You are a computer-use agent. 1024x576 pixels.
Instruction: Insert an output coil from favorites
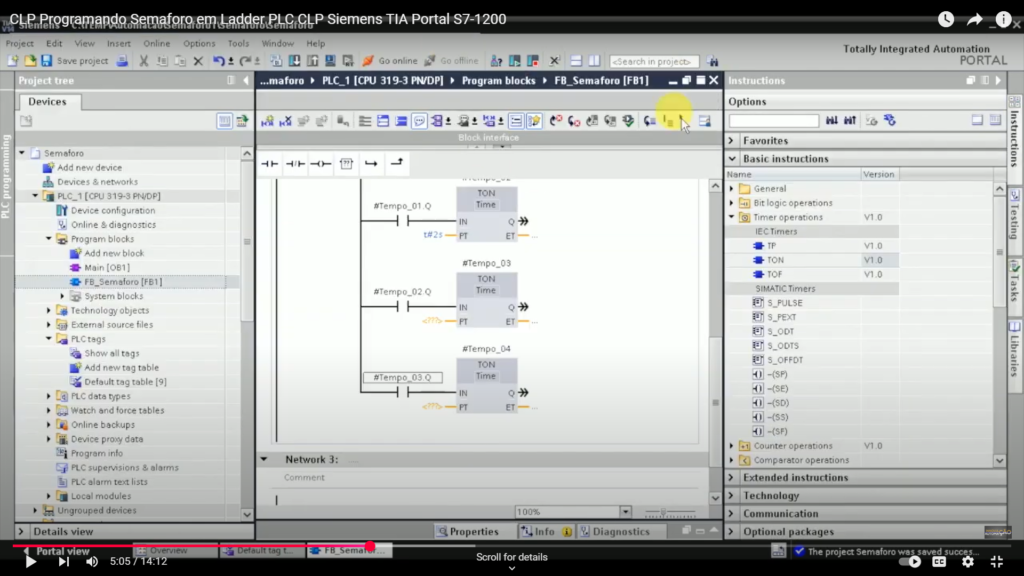(x=321, y=164)
